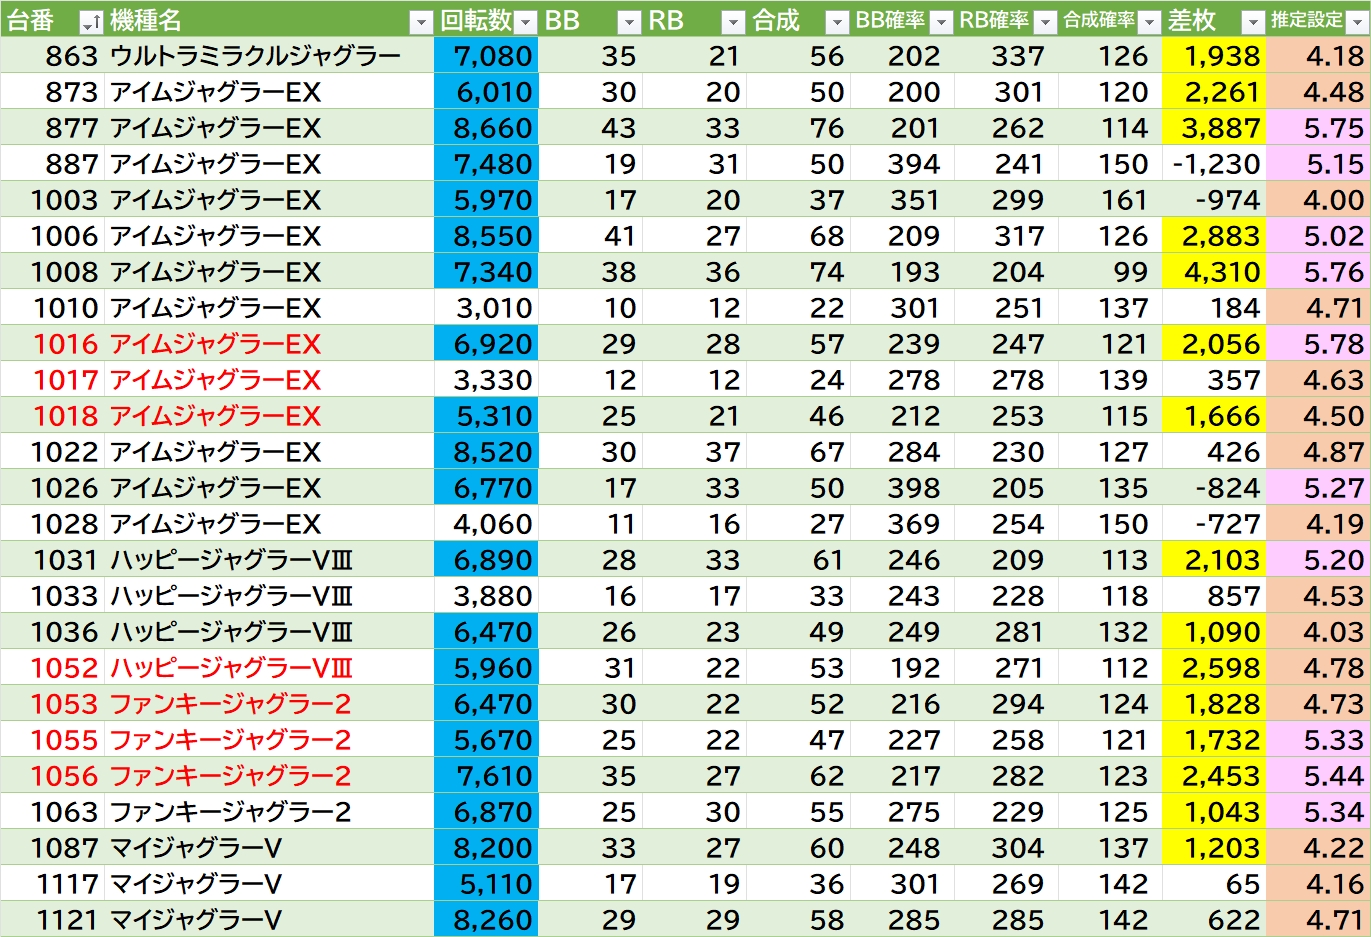Open the 合成確率 column filter dropdown
Viewport: 1371px width, 937px height.
pyautogui.click(x=1150, y=22)
